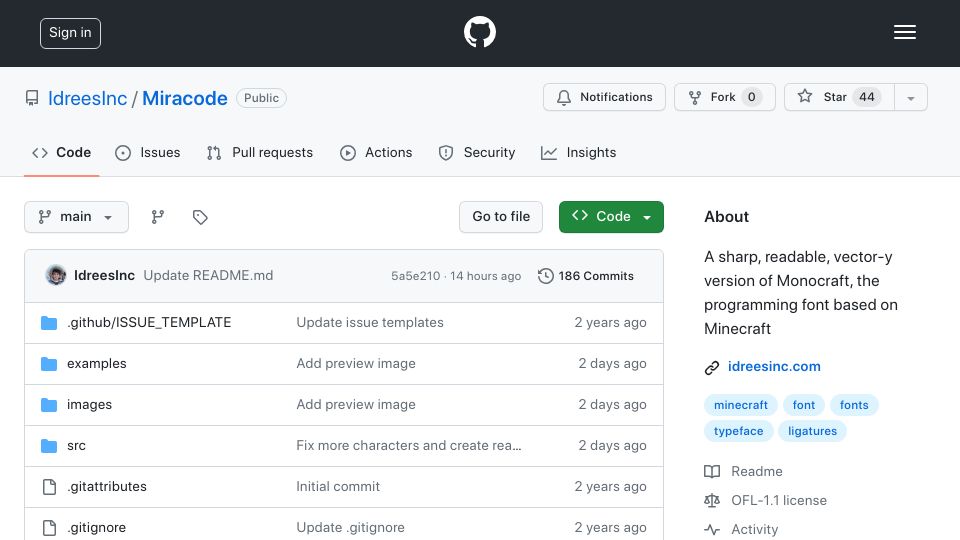This screenshot has height=540, width=960.
Task: Click the branches icon next to main
Action: point(158,217)
